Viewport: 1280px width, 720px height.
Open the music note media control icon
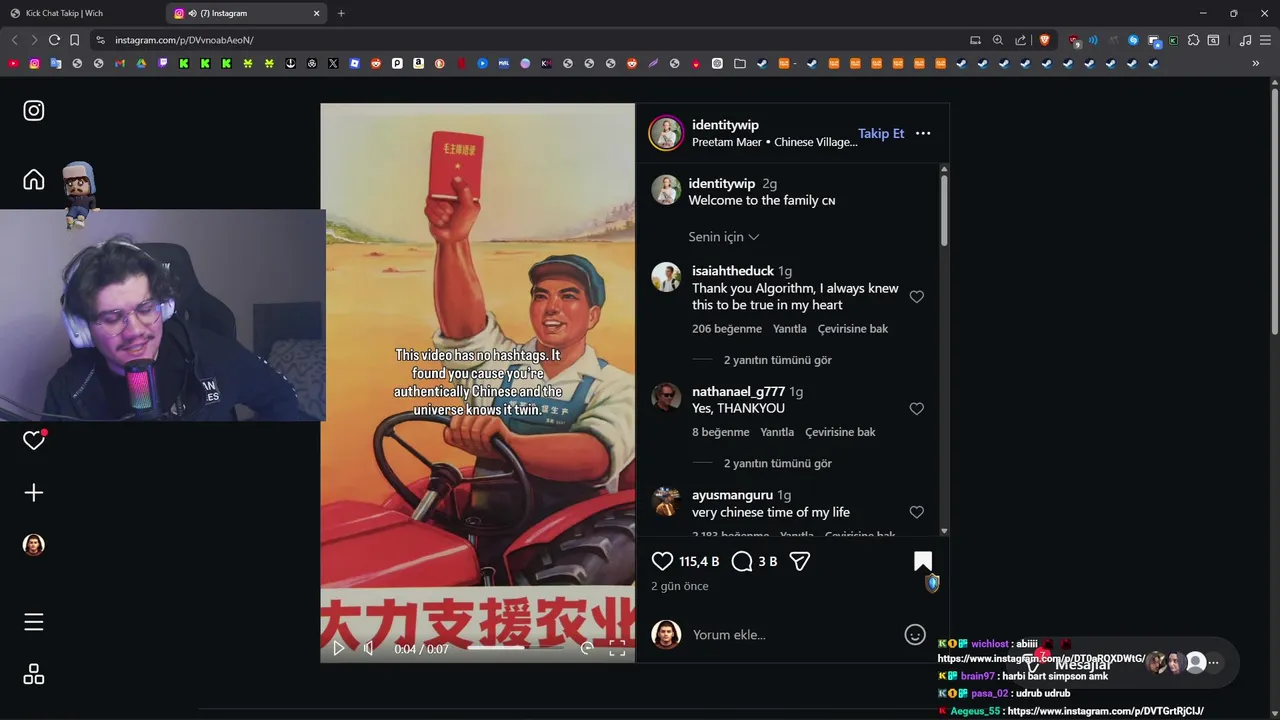[1245, 40]
